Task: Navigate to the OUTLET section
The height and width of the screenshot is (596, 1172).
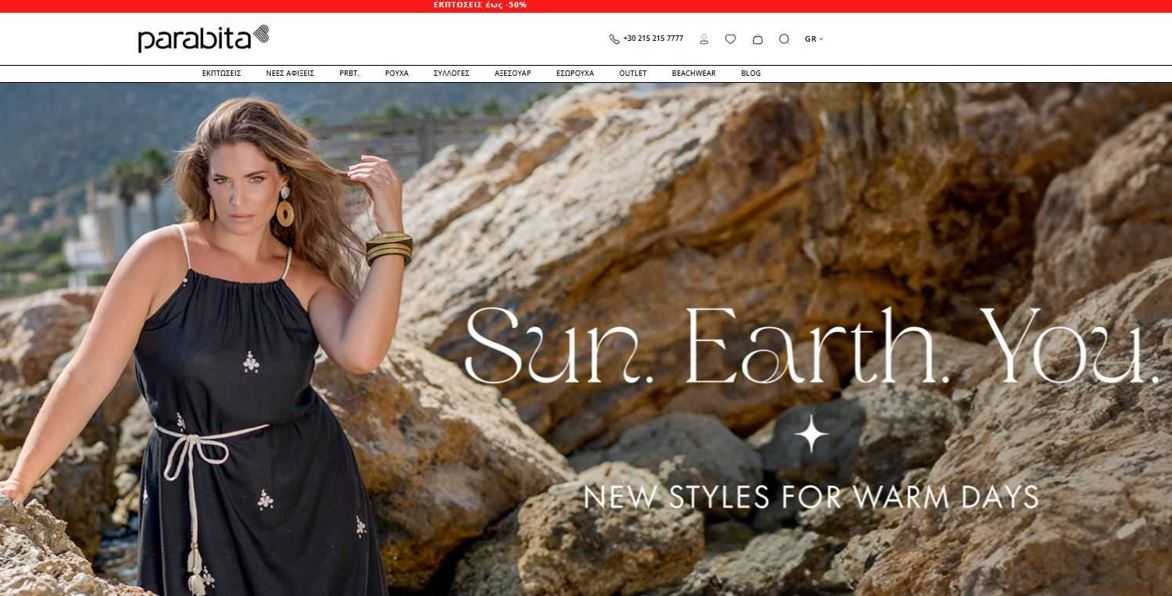Action: [633, 73]
